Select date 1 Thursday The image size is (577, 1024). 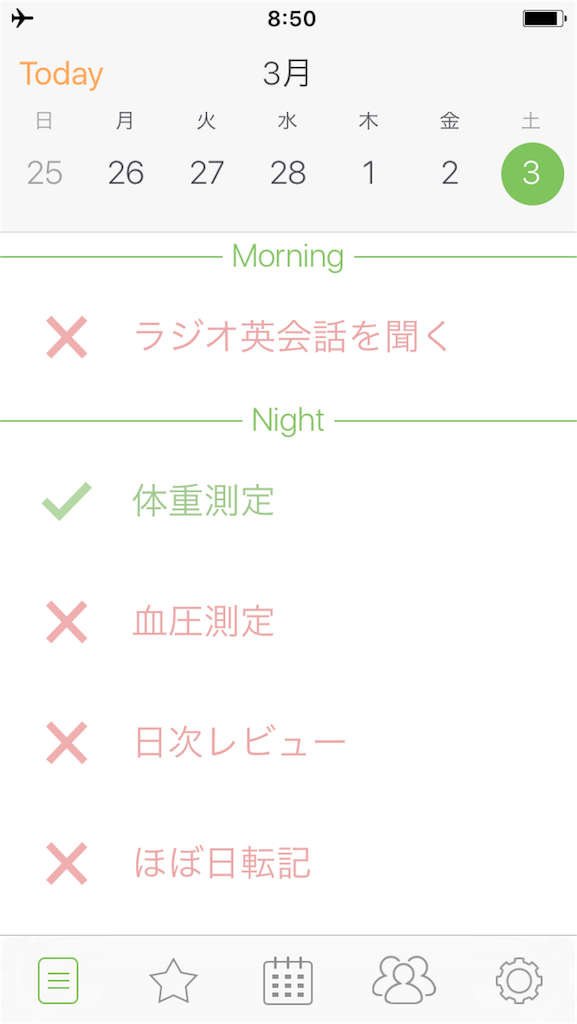[369, 173]
